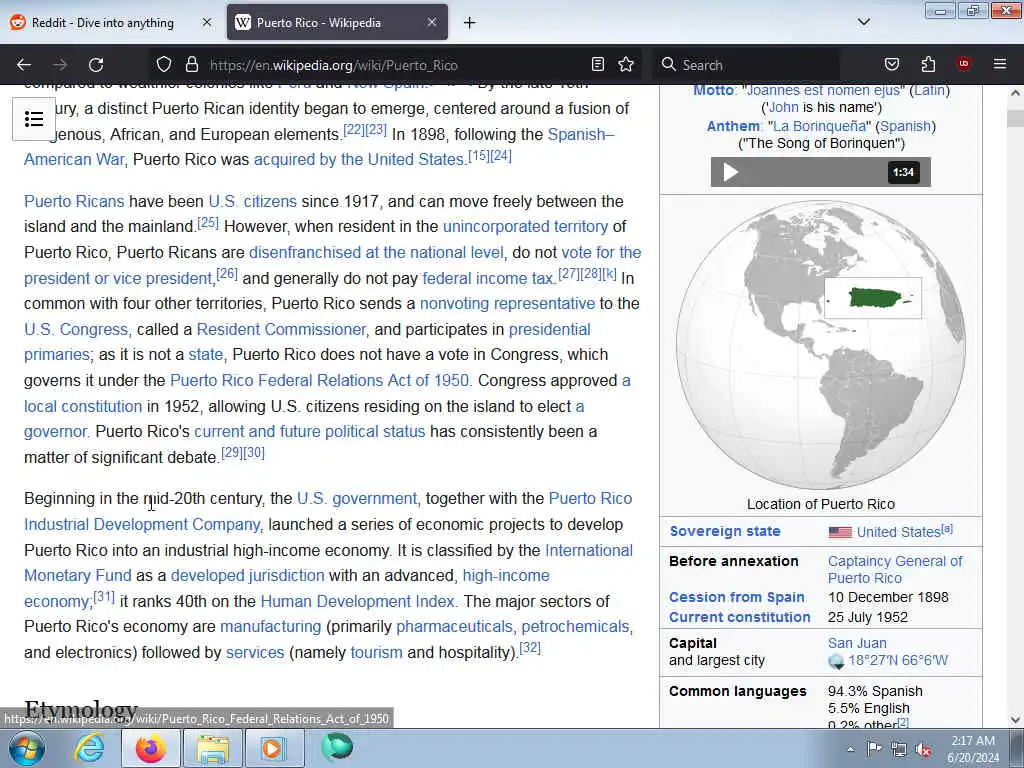The image size is (1024, 768).
Task: Open the green round taskbar application icon
Action: click(x=337, y=747)
